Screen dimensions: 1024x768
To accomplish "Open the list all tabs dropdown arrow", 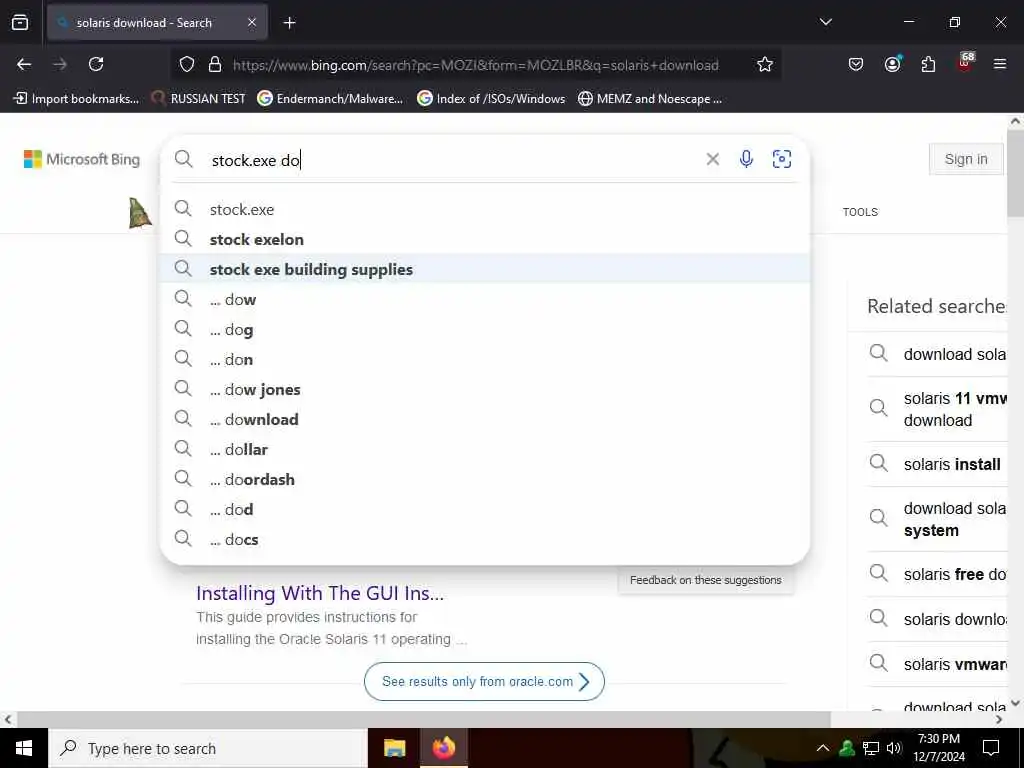I will click(x=825, y=22).
